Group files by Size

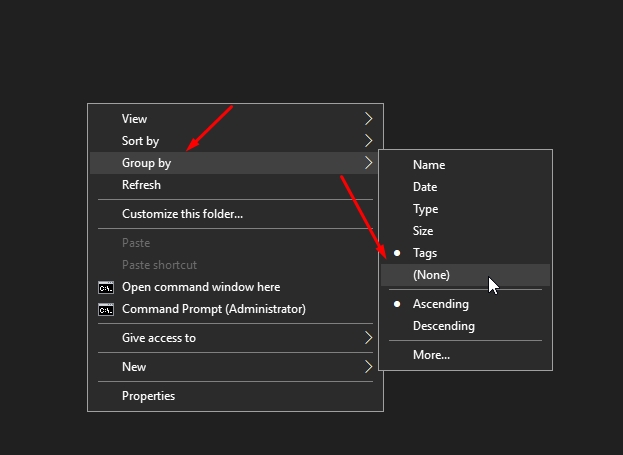point(423,231)
